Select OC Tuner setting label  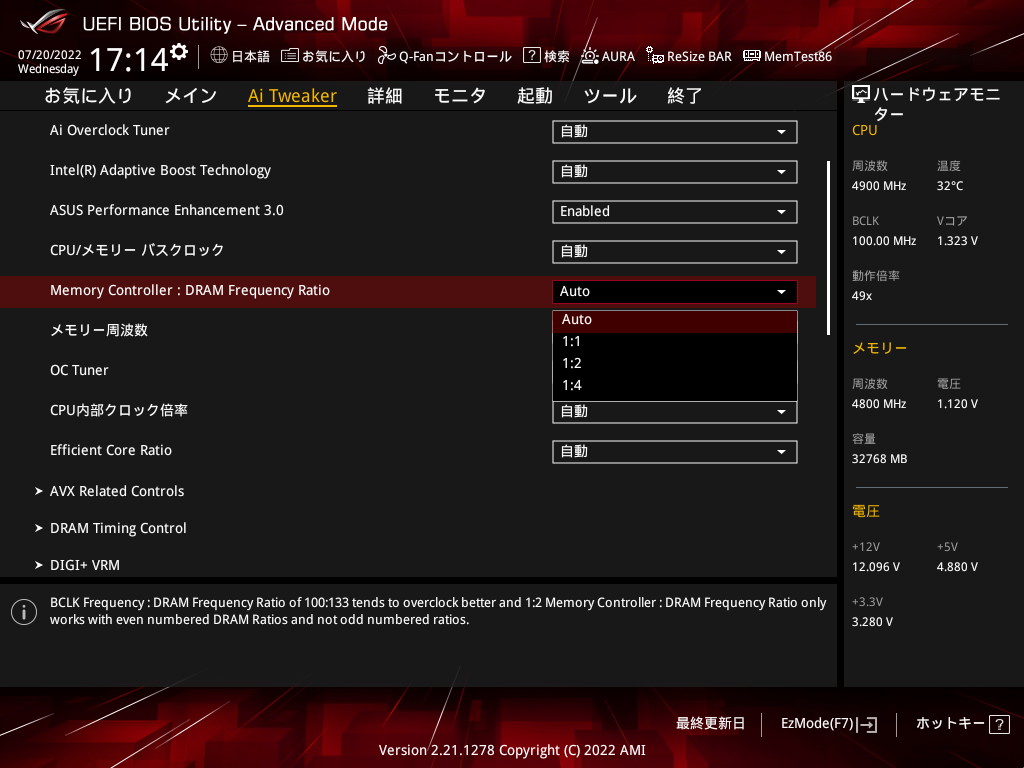80,370
